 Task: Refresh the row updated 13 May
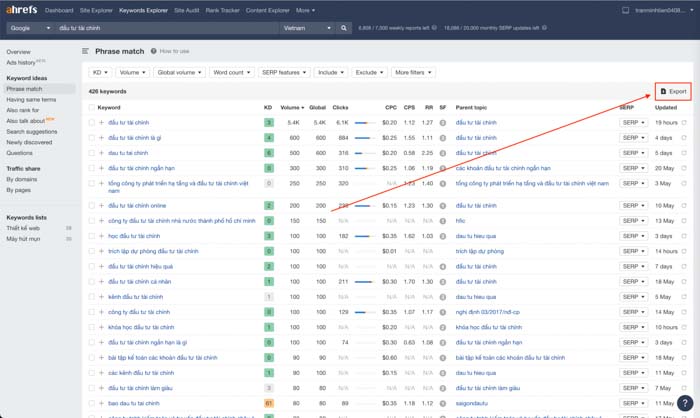684,221
